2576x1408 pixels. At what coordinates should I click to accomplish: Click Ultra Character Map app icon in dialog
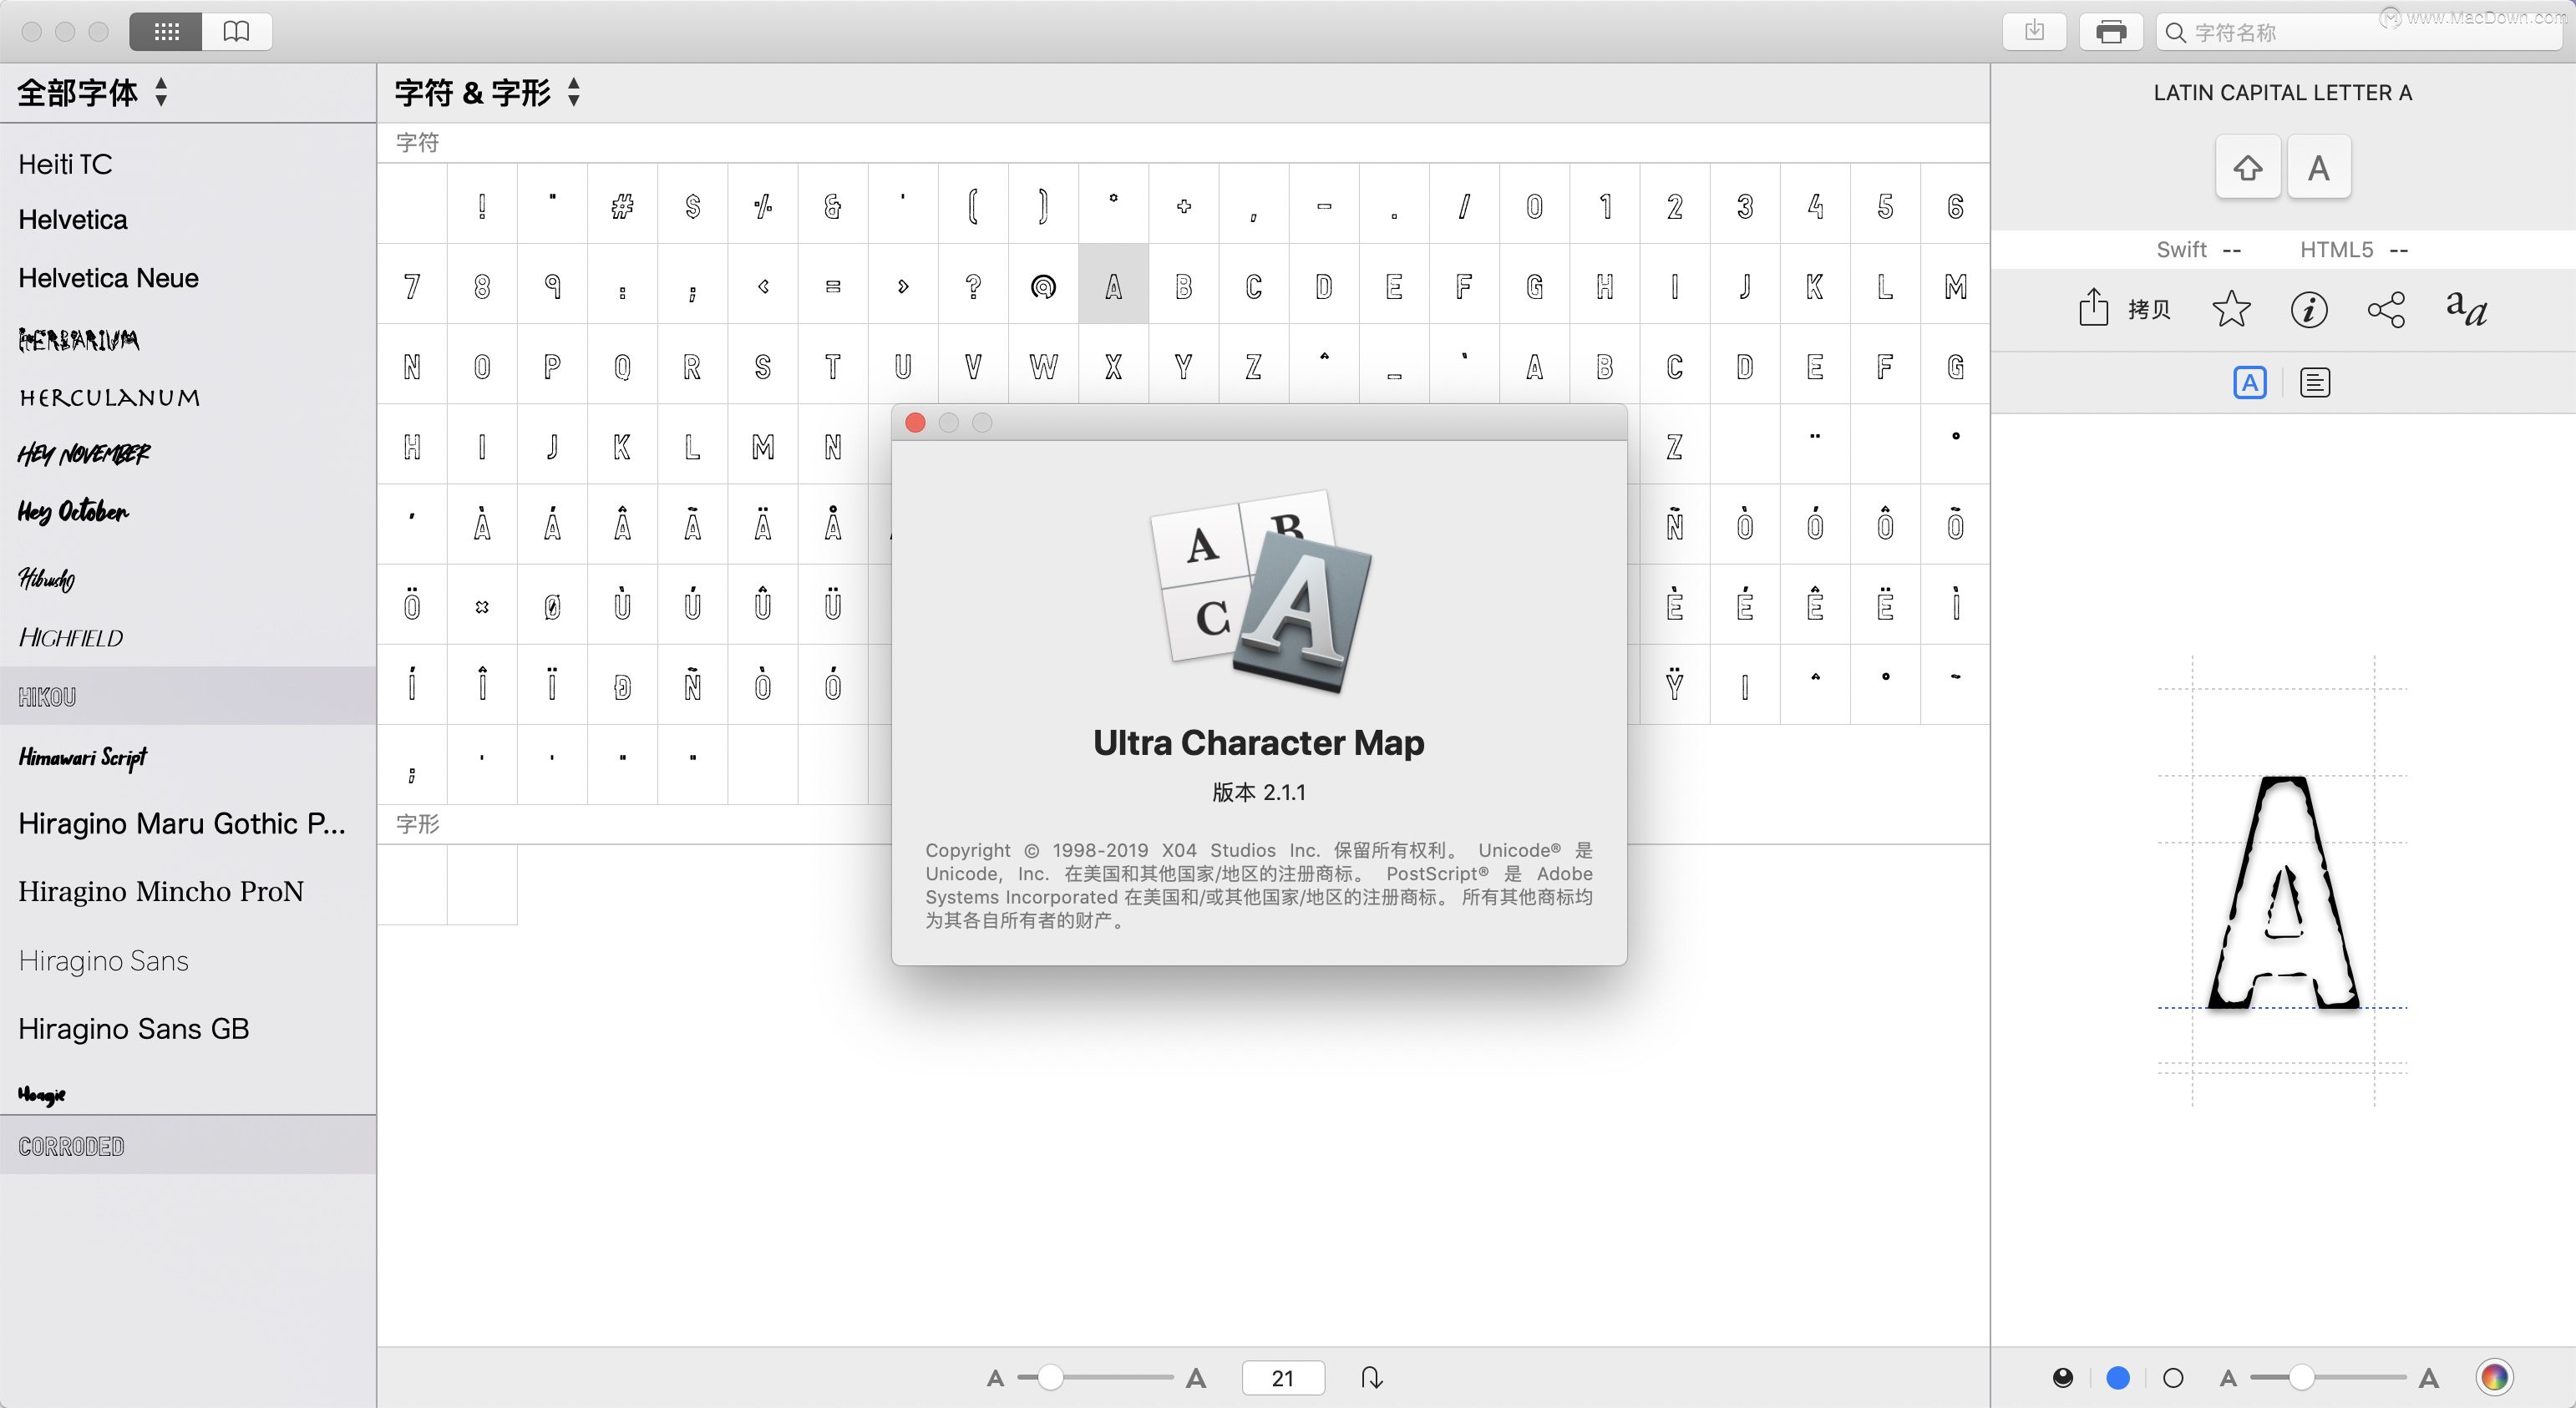[1261, 591]
